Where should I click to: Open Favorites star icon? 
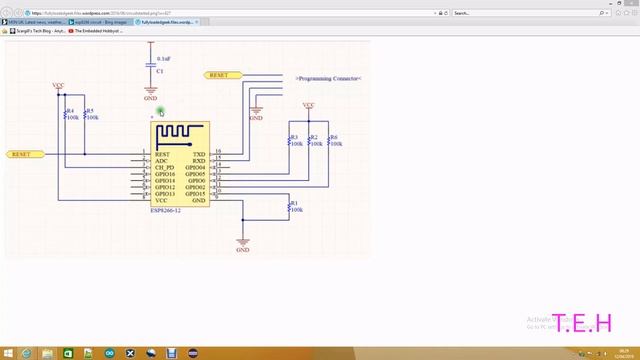coord(626,13)
